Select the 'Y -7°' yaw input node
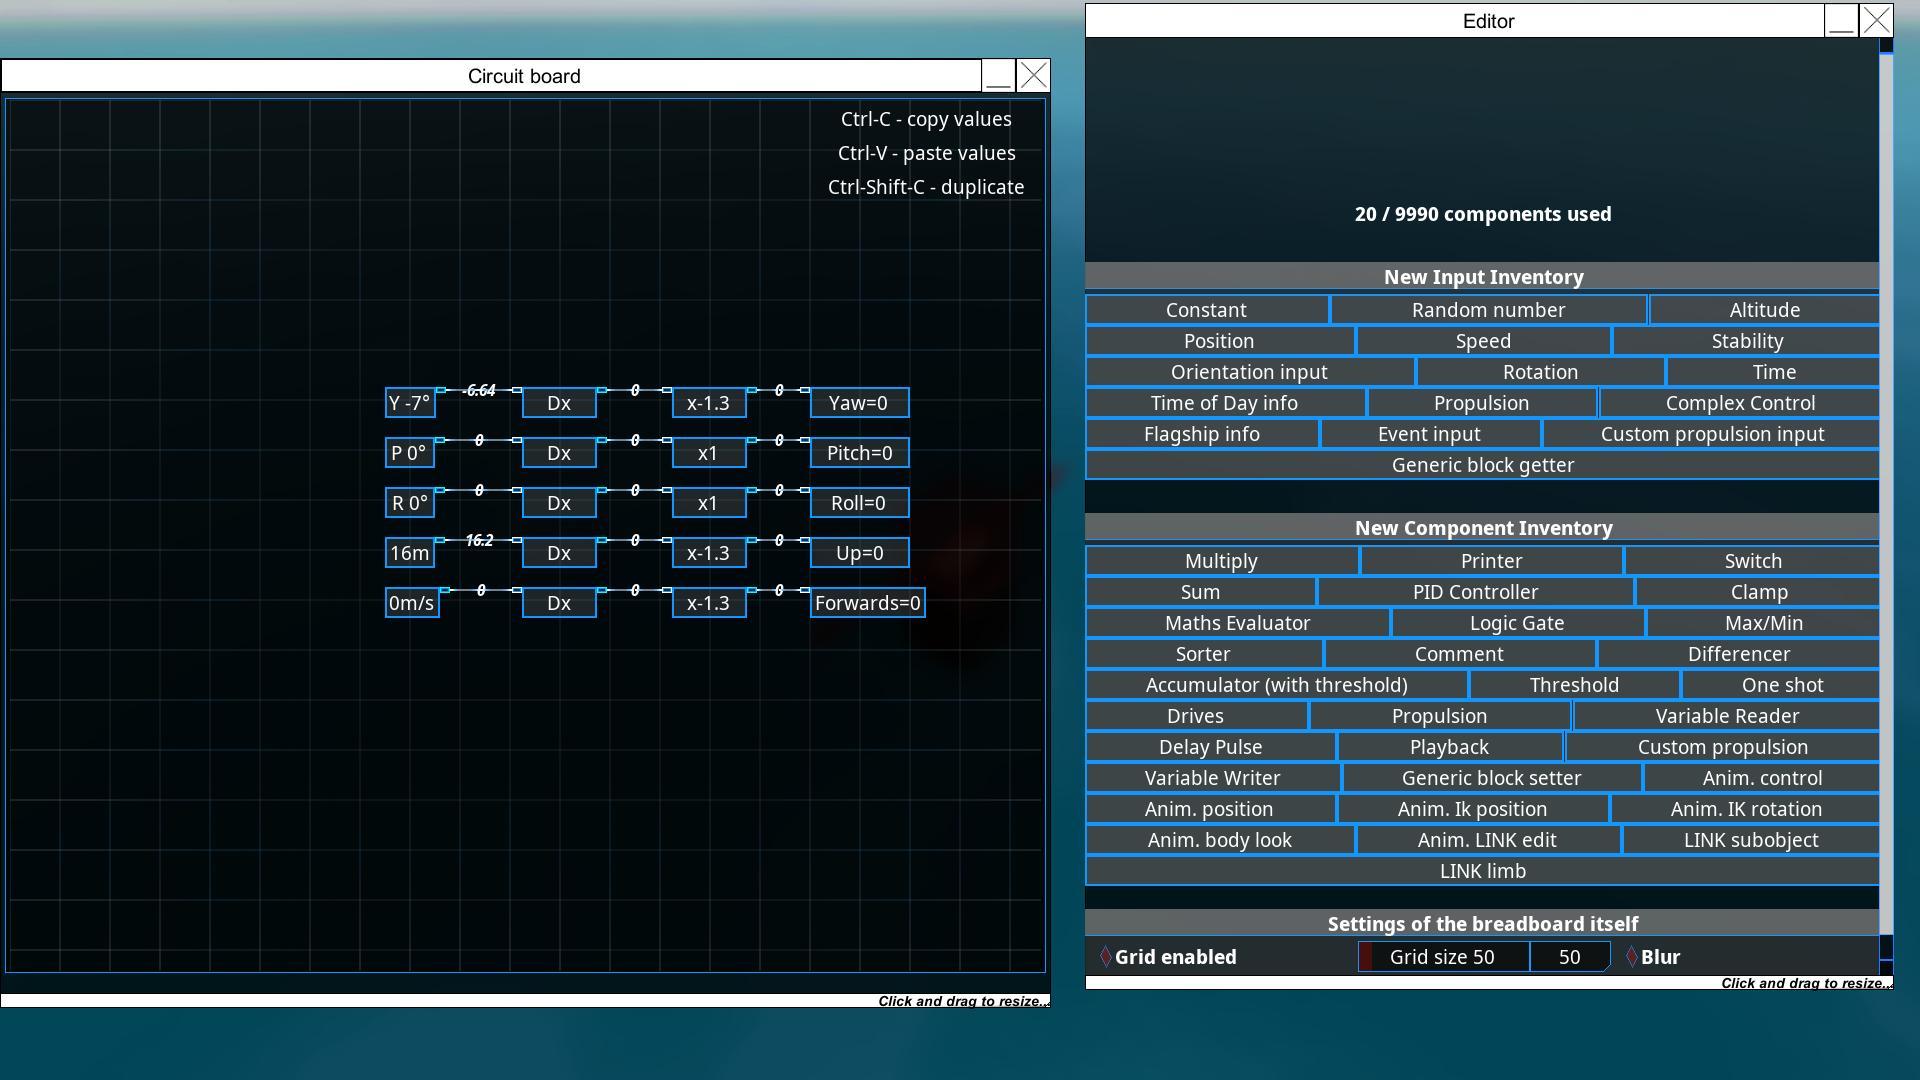This screenshot has height=1080, width=1920. point(409,403)
